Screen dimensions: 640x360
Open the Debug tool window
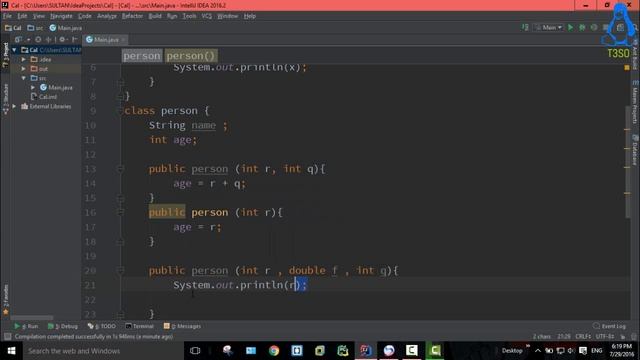click(62, 326)
